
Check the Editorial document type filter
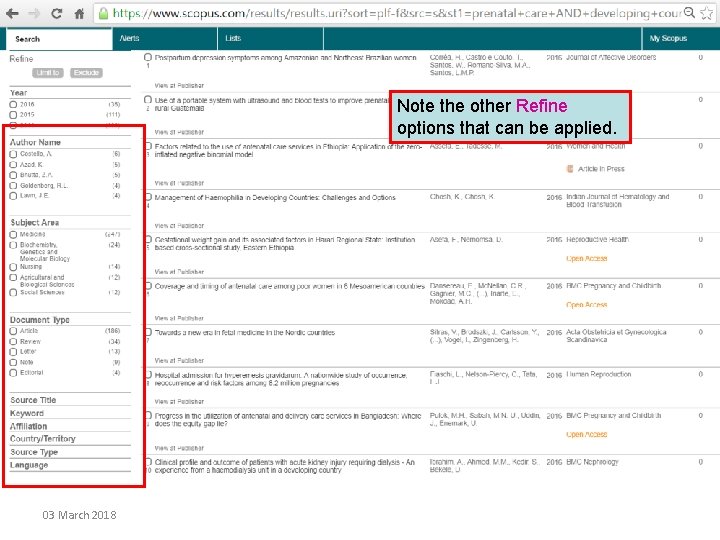[13, 373]
